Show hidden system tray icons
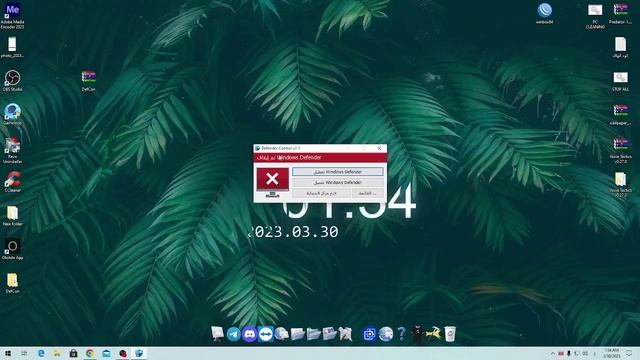The width and height of the screenshot is (640, 360). (x=553, y=353)
